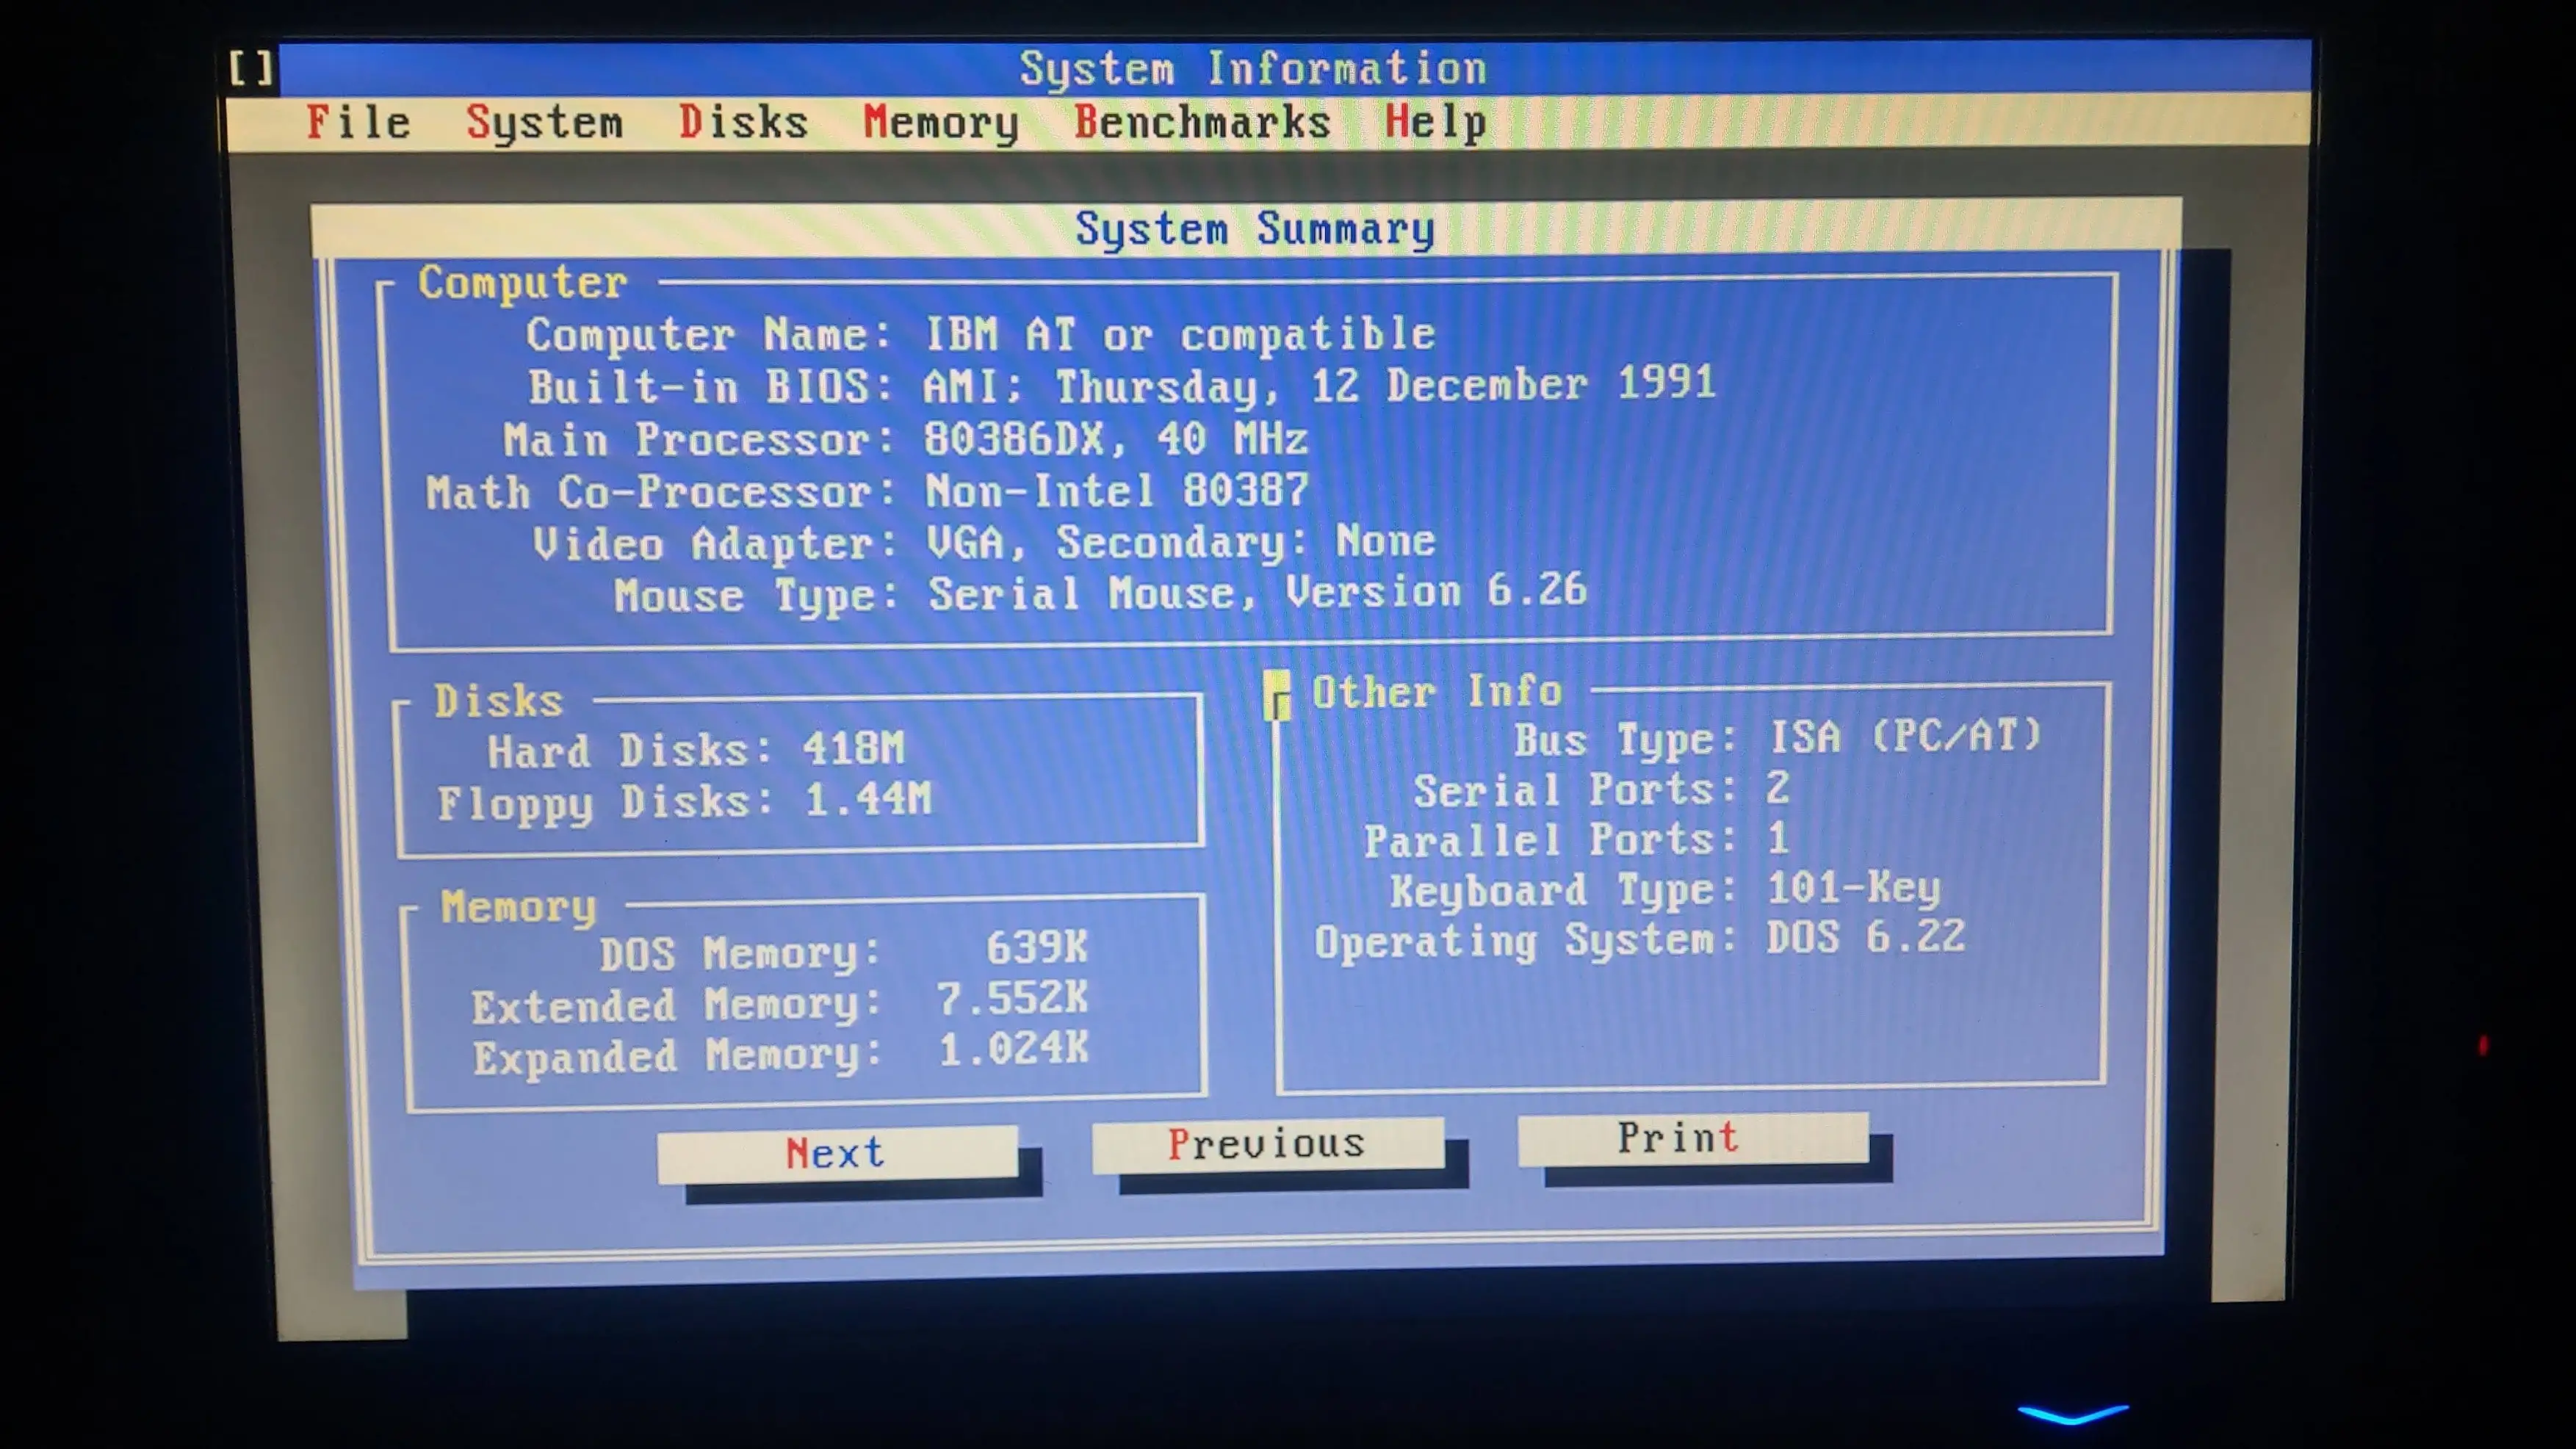Click the Print button
Viewport: 2576px width, 1449px height.
(x=1692, y=1138)
